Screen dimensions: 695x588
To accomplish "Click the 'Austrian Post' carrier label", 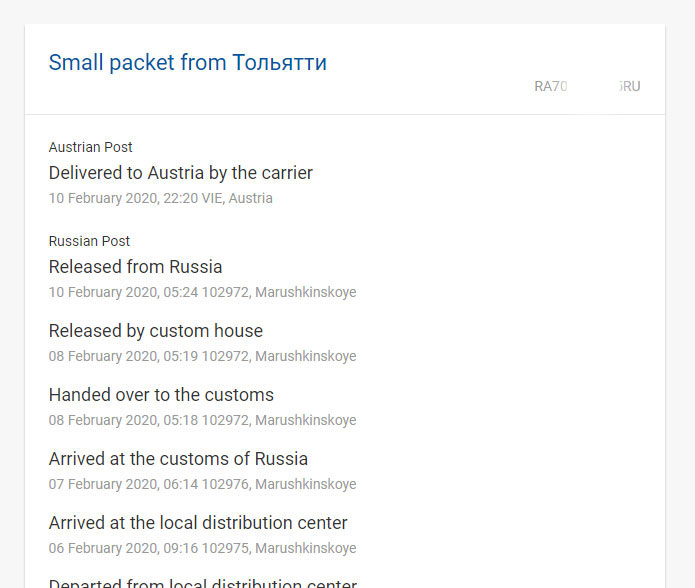I will click(90, 147).
